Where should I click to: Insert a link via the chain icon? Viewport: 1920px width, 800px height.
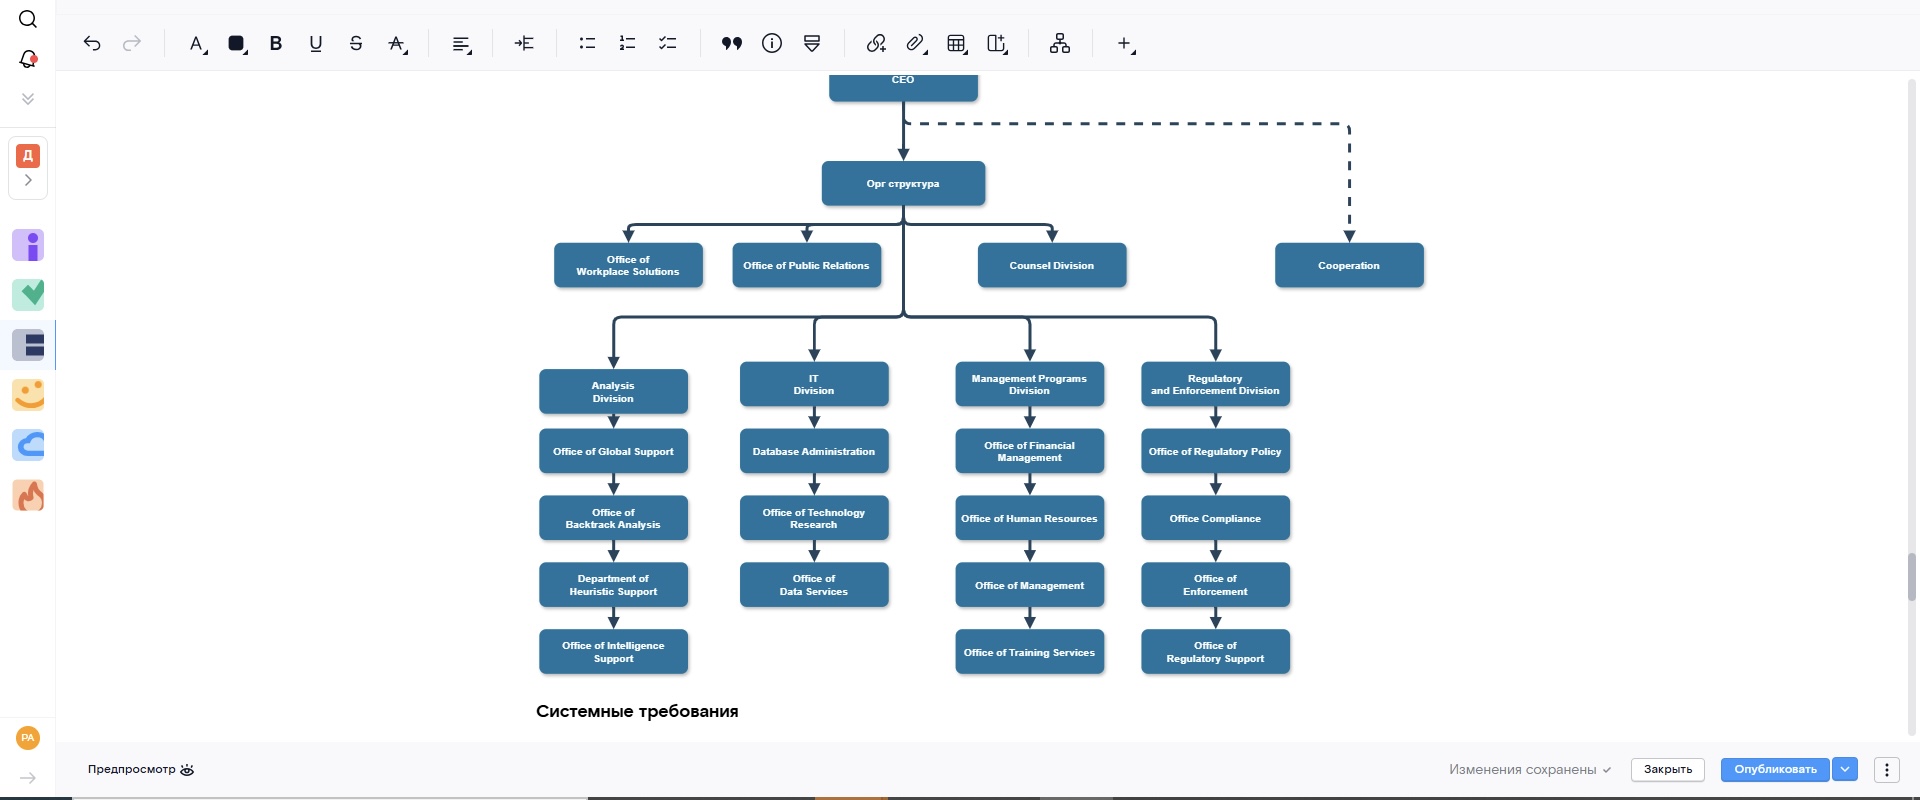pos(876,43)
